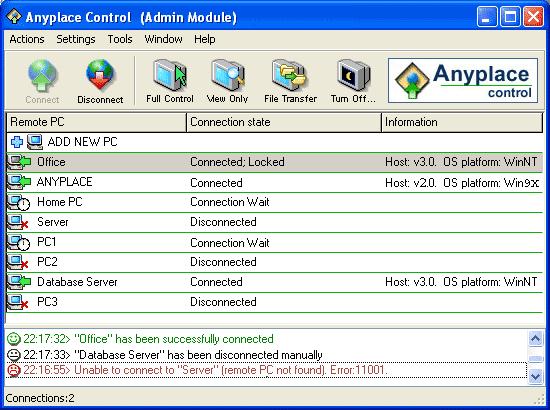
Task: Open the Tools menu
Action: [x=120, y=39]
